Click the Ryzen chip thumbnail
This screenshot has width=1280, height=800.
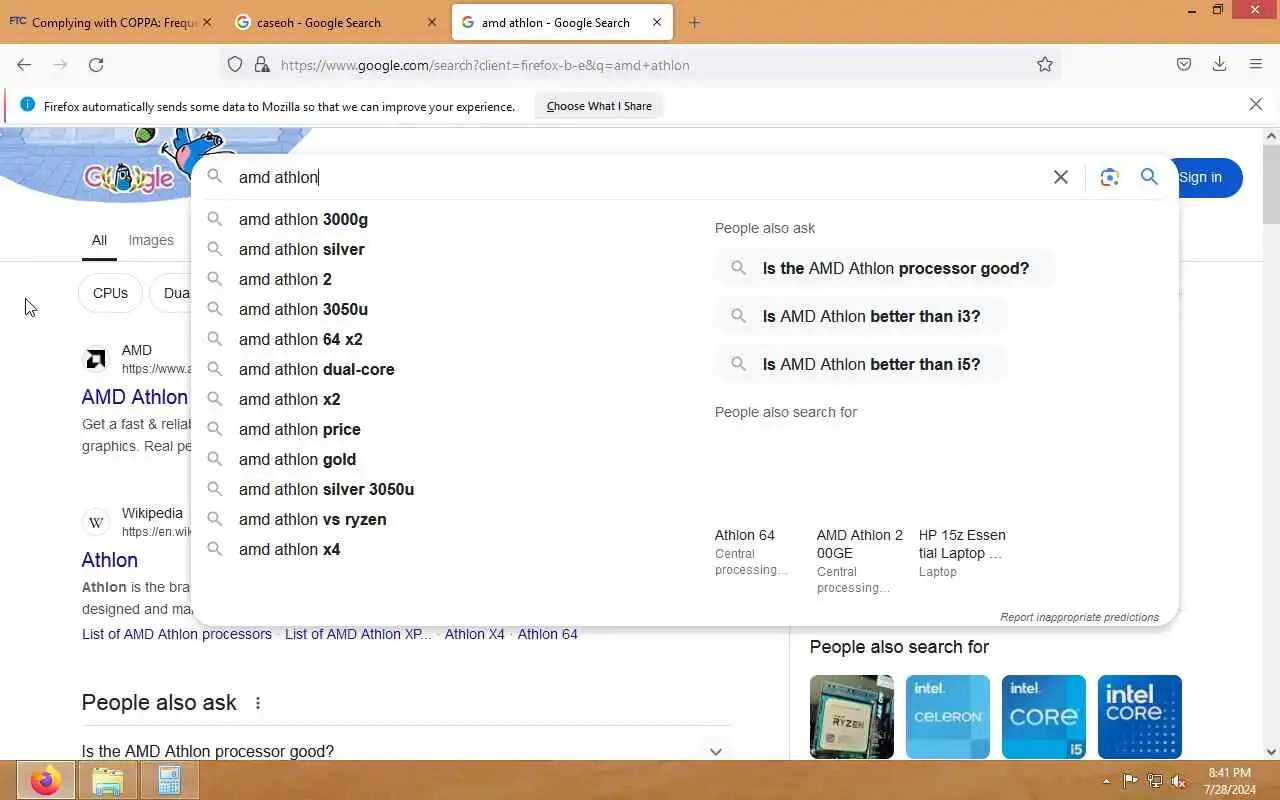[852, 717]
